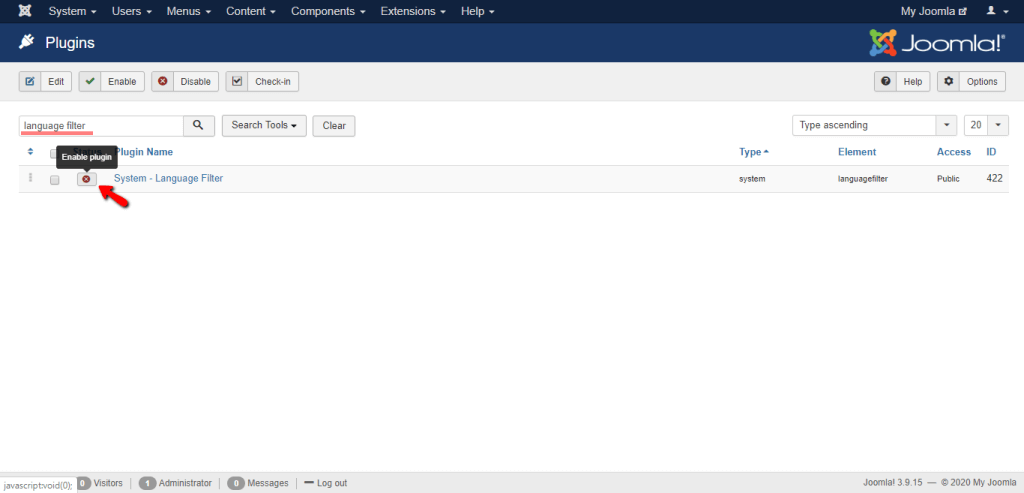This screenshot has width=1024, height=493.
Task: Open the list limit 20 dropdown
Action: (x=986, y=125)
